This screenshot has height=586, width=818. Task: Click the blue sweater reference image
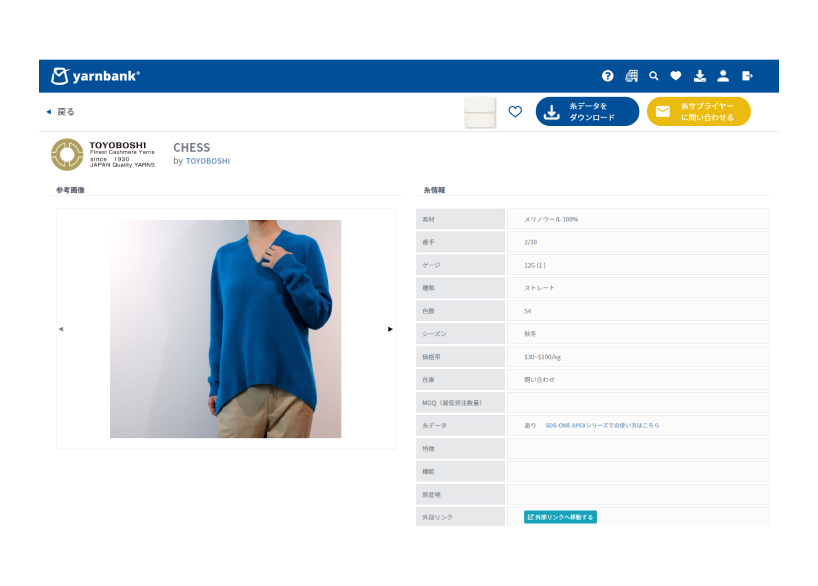pyautogui.click(x=226, y=329)
